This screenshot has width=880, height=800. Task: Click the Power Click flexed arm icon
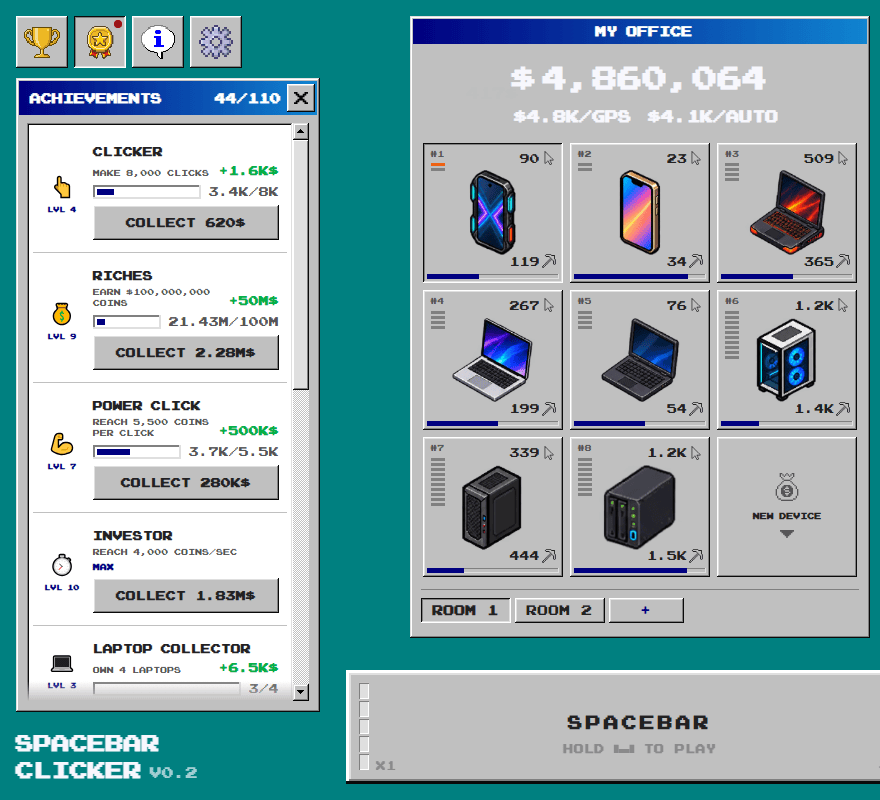click(x=62, y=444)
